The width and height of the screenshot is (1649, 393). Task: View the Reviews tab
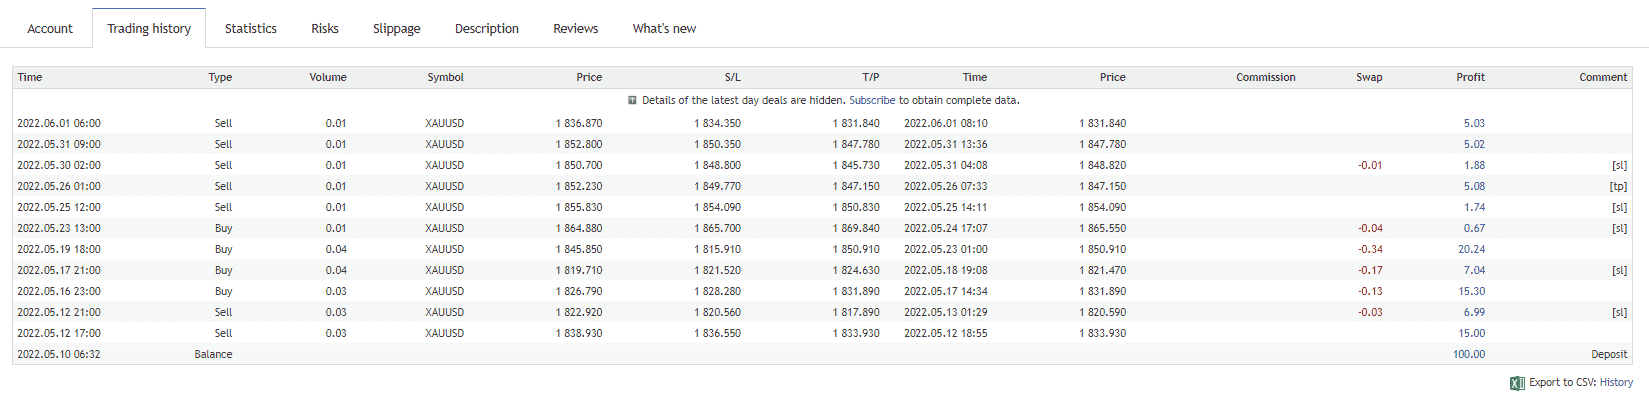[576, 29]
